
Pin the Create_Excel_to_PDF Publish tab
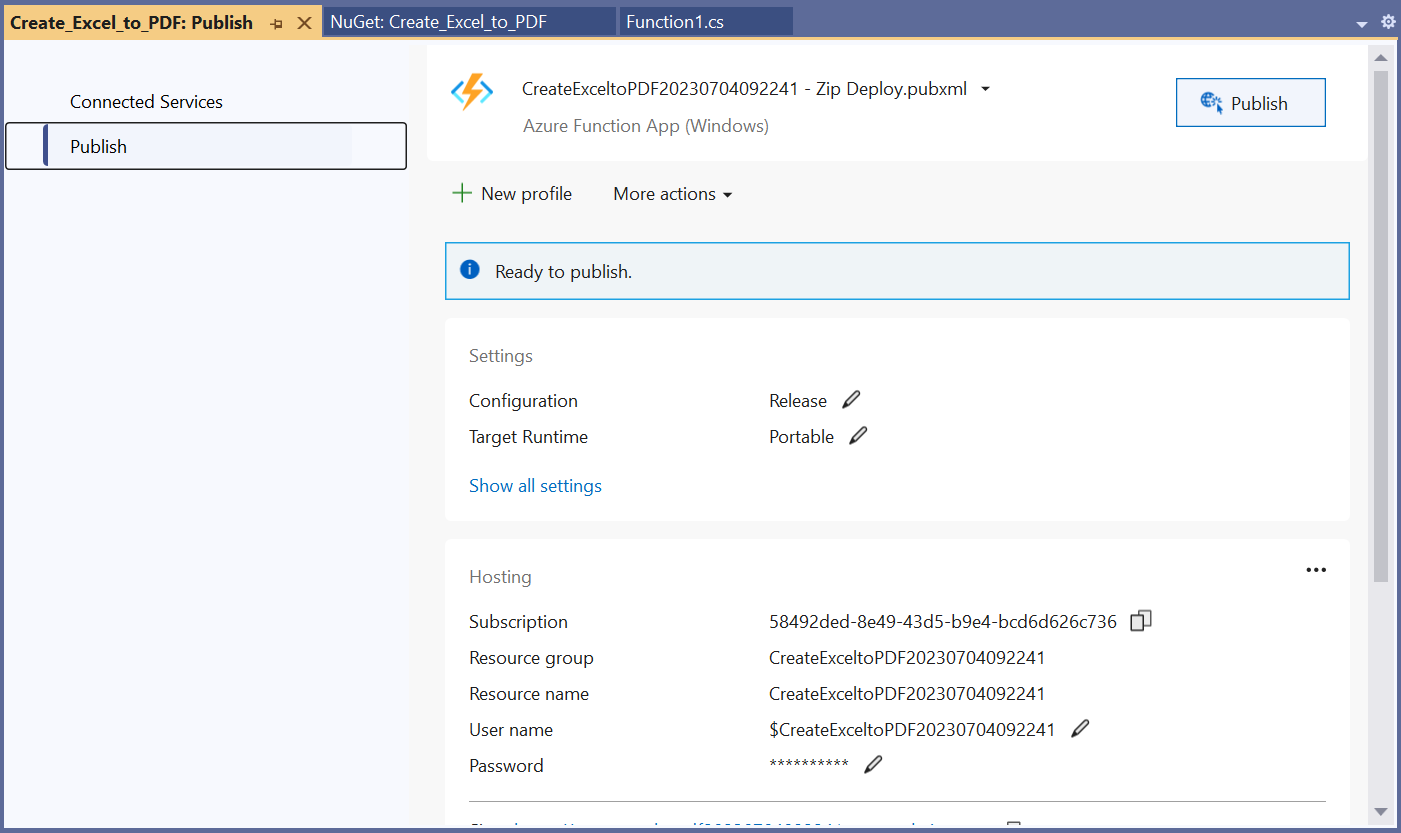point(277,23)
